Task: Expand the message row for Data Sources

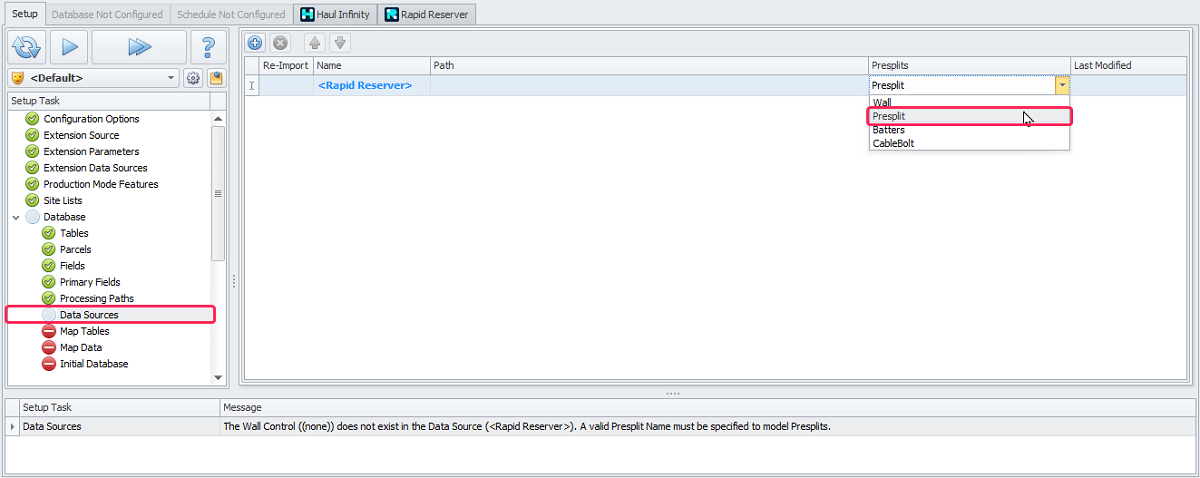Action: click(12, 427)
